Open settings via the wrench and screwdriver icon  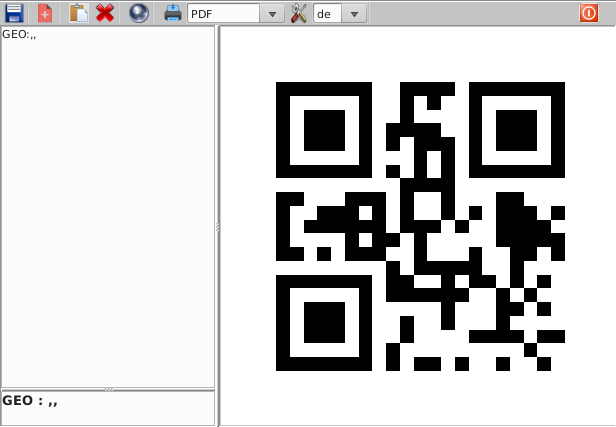click(x=299, y=13)
